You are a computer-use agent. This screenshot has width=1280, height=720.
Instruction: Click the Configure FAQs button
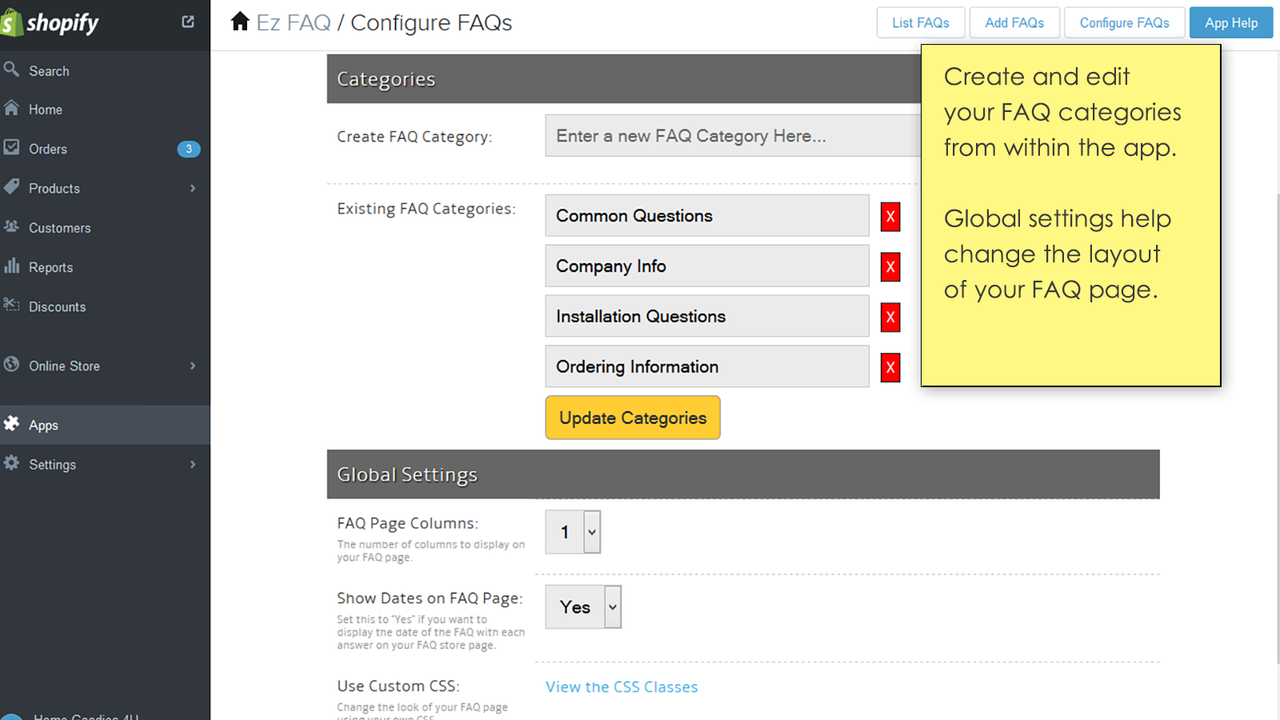1125,22
